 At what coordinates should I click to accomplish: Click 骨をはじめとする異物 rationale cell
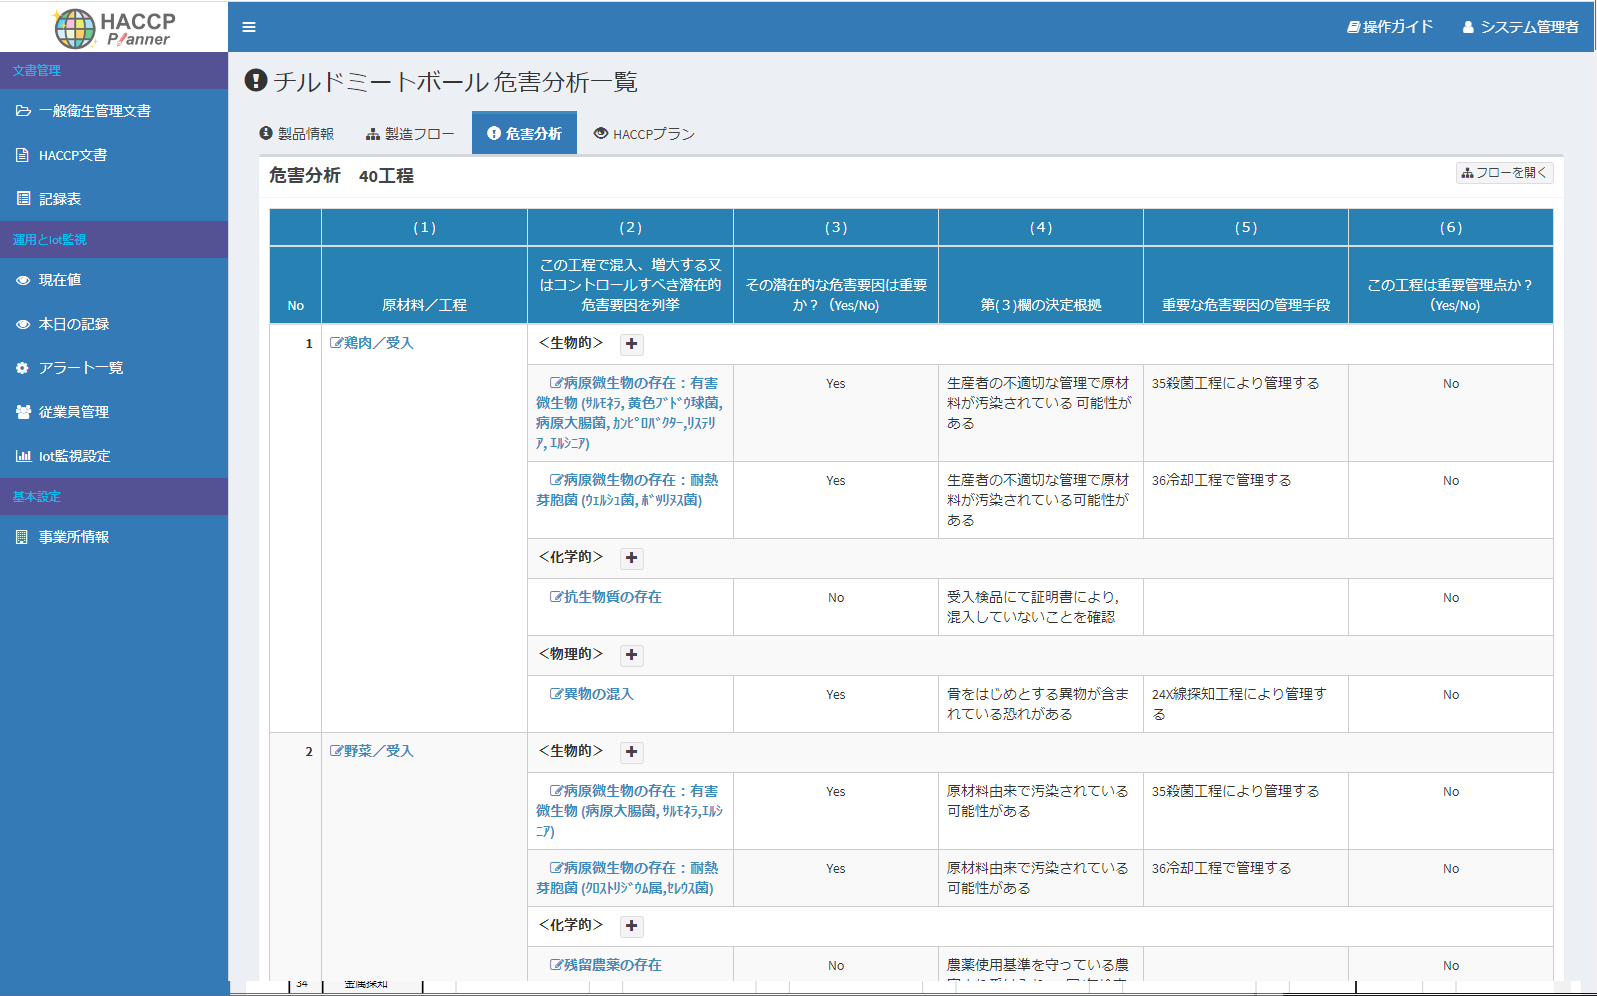[x=1041, y=704]
